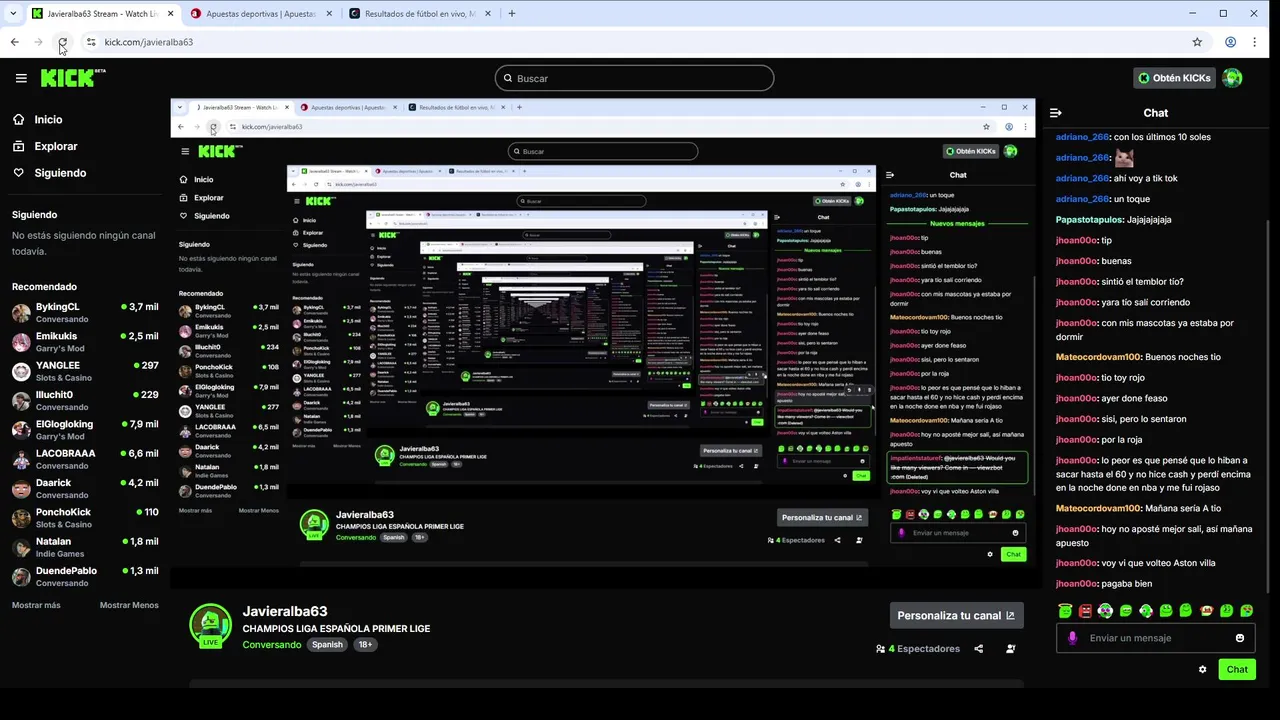Image resolution: width=1280 pixels, height=720 pixels.
Task: Click the Obtén KICKs button
Action: (1174, 78)
